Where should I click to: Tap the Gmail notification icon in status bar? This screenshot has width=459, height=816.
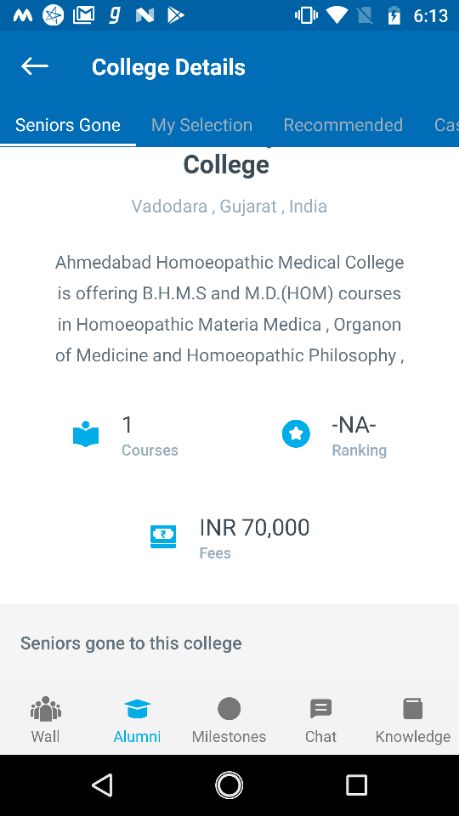(83, 16)
